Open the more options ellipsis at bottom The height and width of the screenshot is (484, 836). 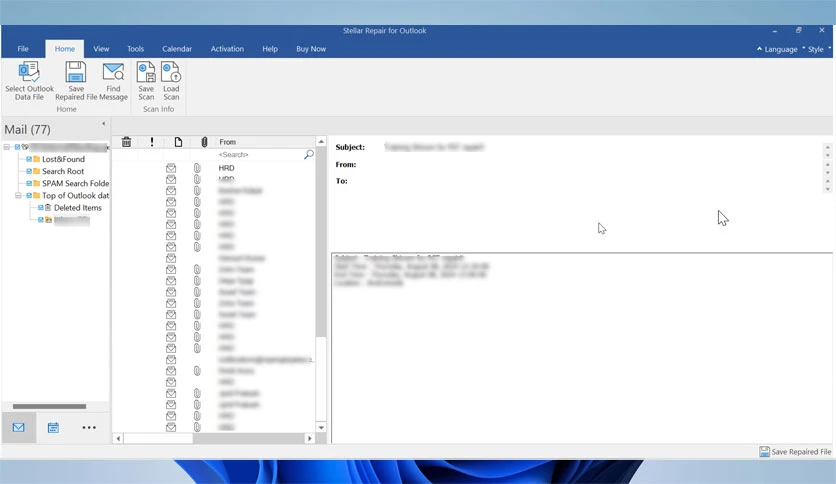[x=89, y=427]
